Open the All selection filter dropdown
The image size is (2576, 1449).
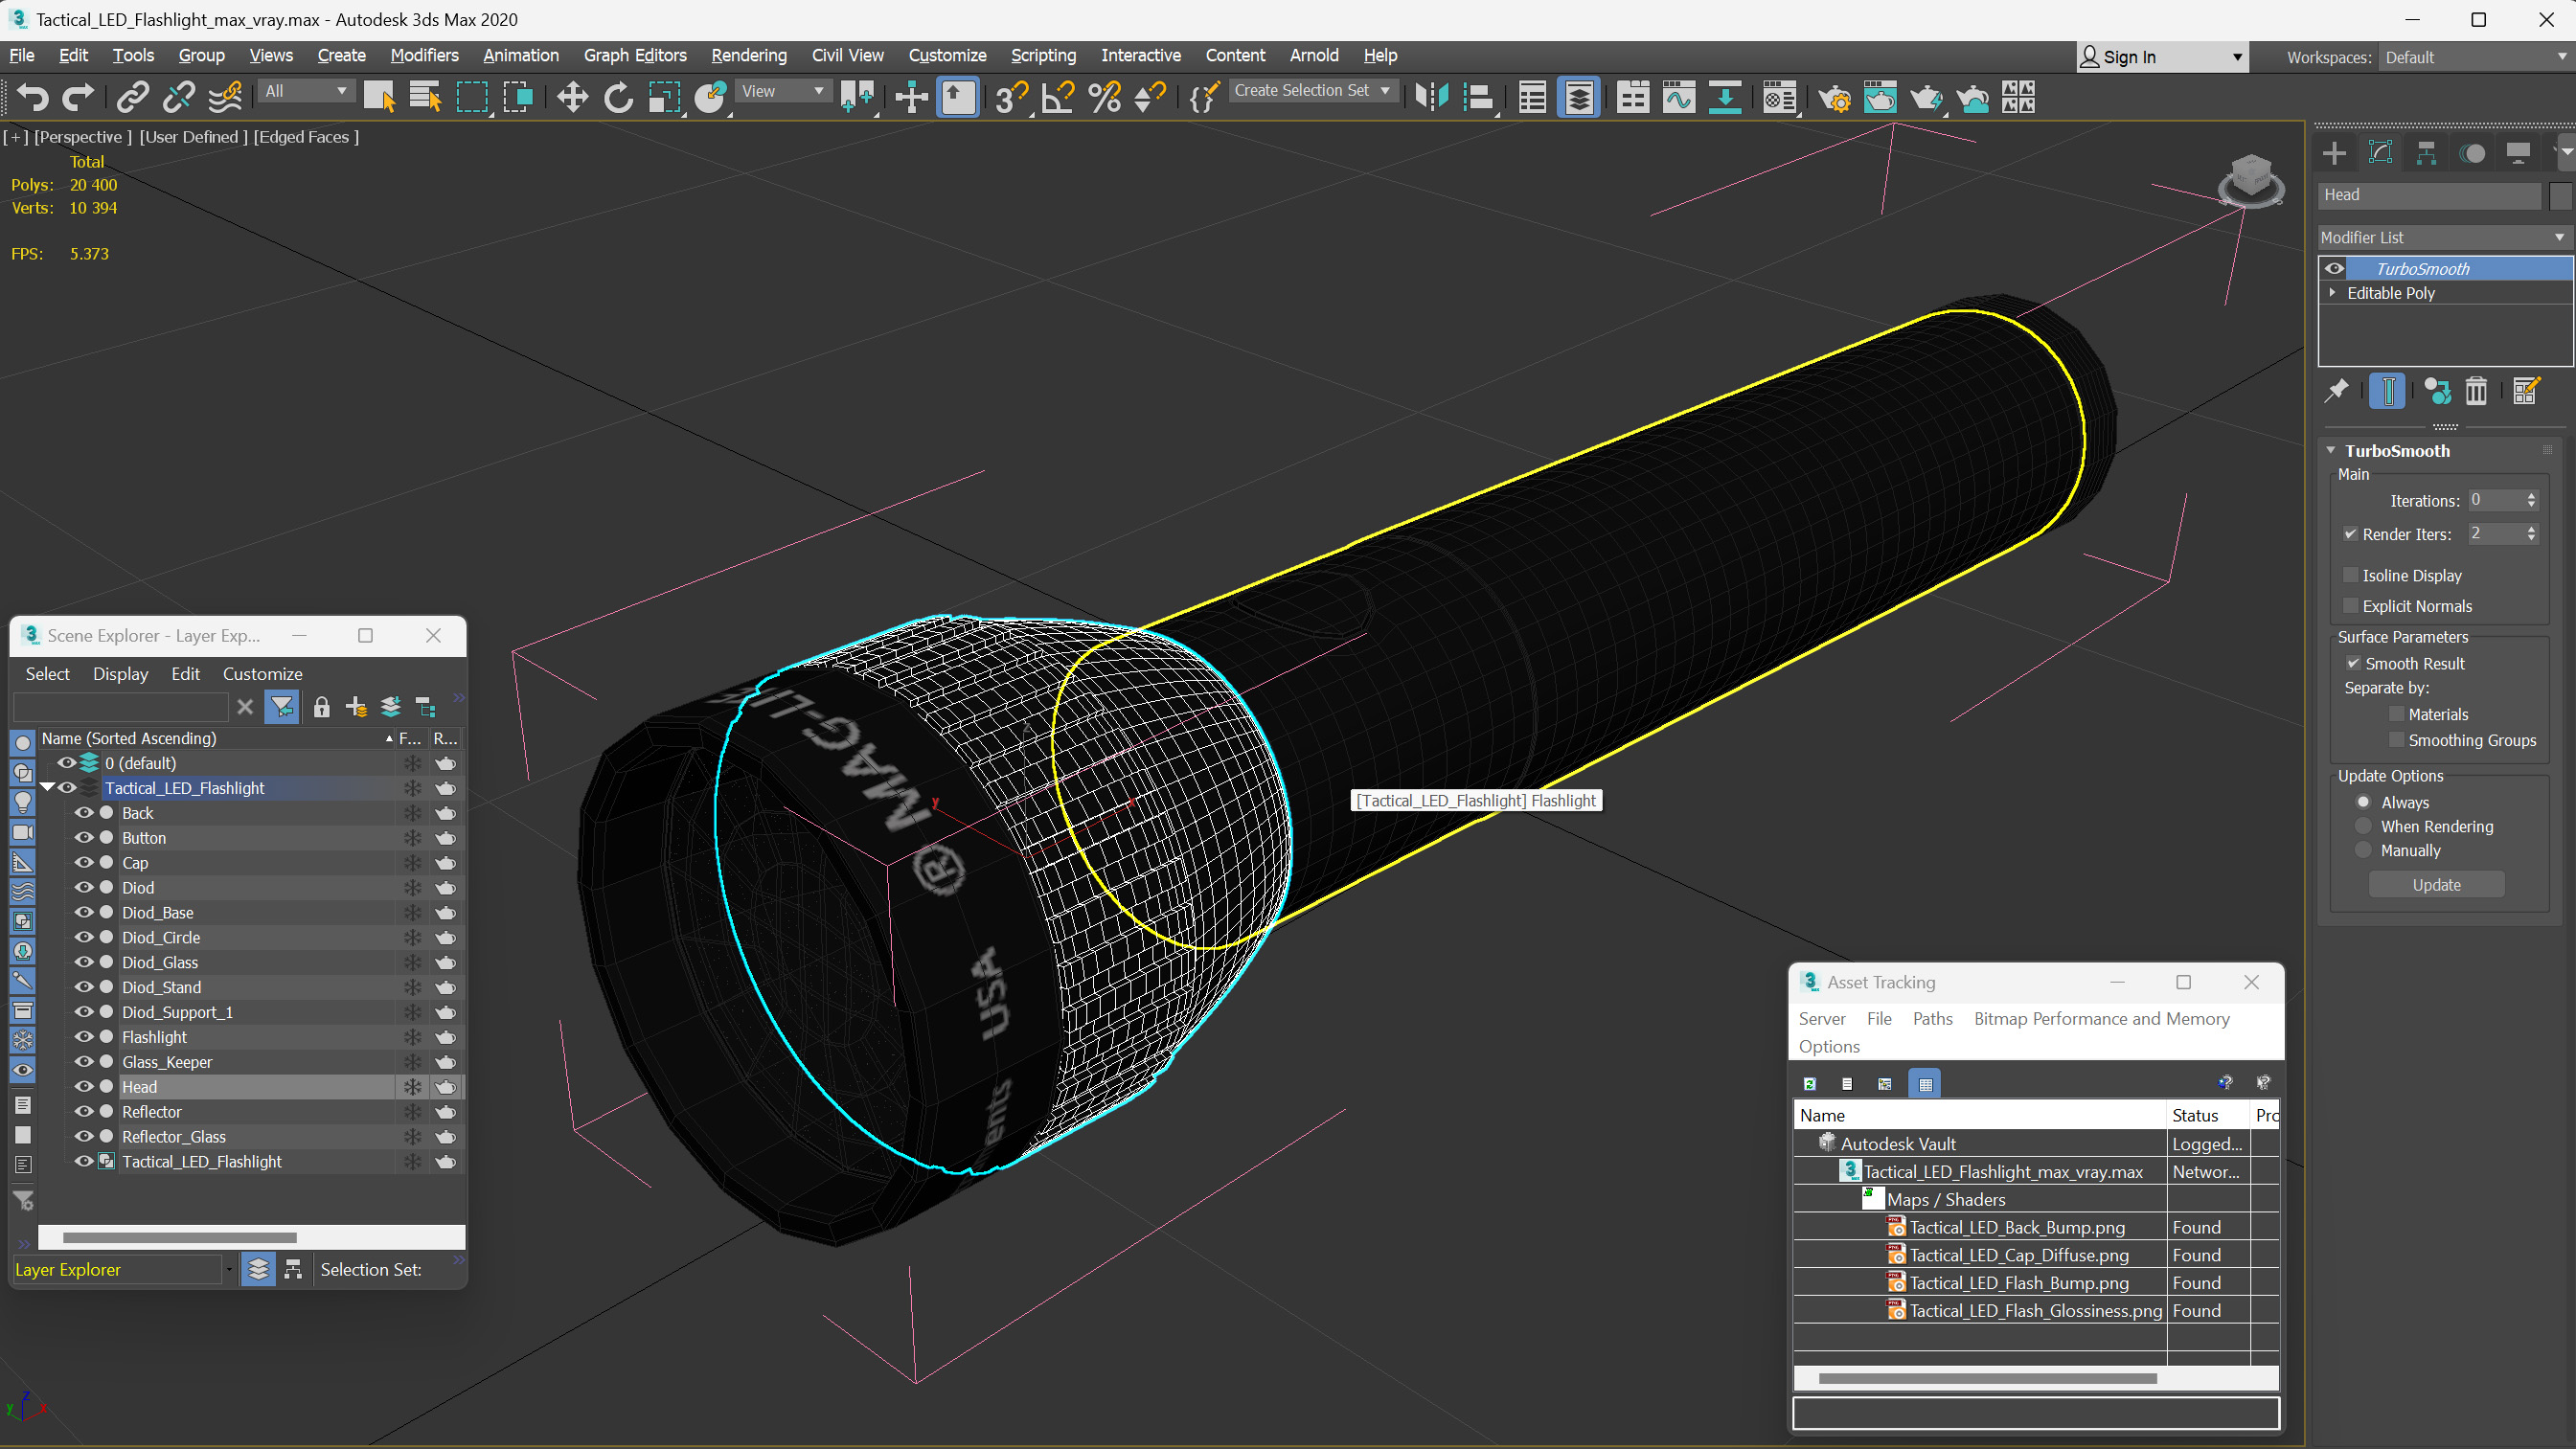click(305, 91)
